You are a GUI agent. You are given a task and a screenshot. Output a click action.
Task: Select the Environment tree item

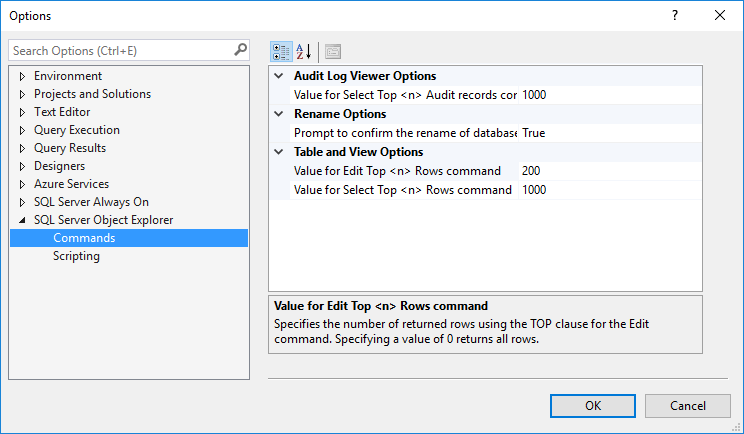[x=68, y=76]
